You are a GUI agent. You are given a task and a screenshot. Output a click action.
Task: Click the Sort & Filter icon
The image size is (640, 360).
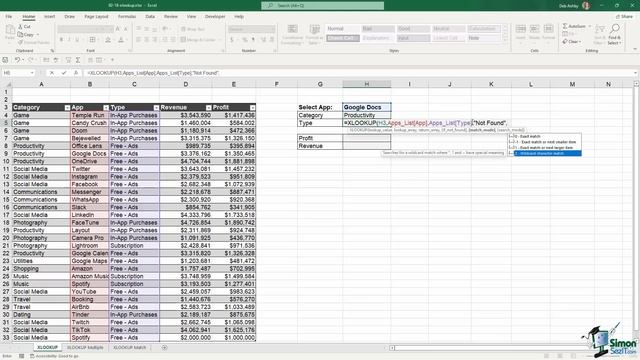(599, 29)
